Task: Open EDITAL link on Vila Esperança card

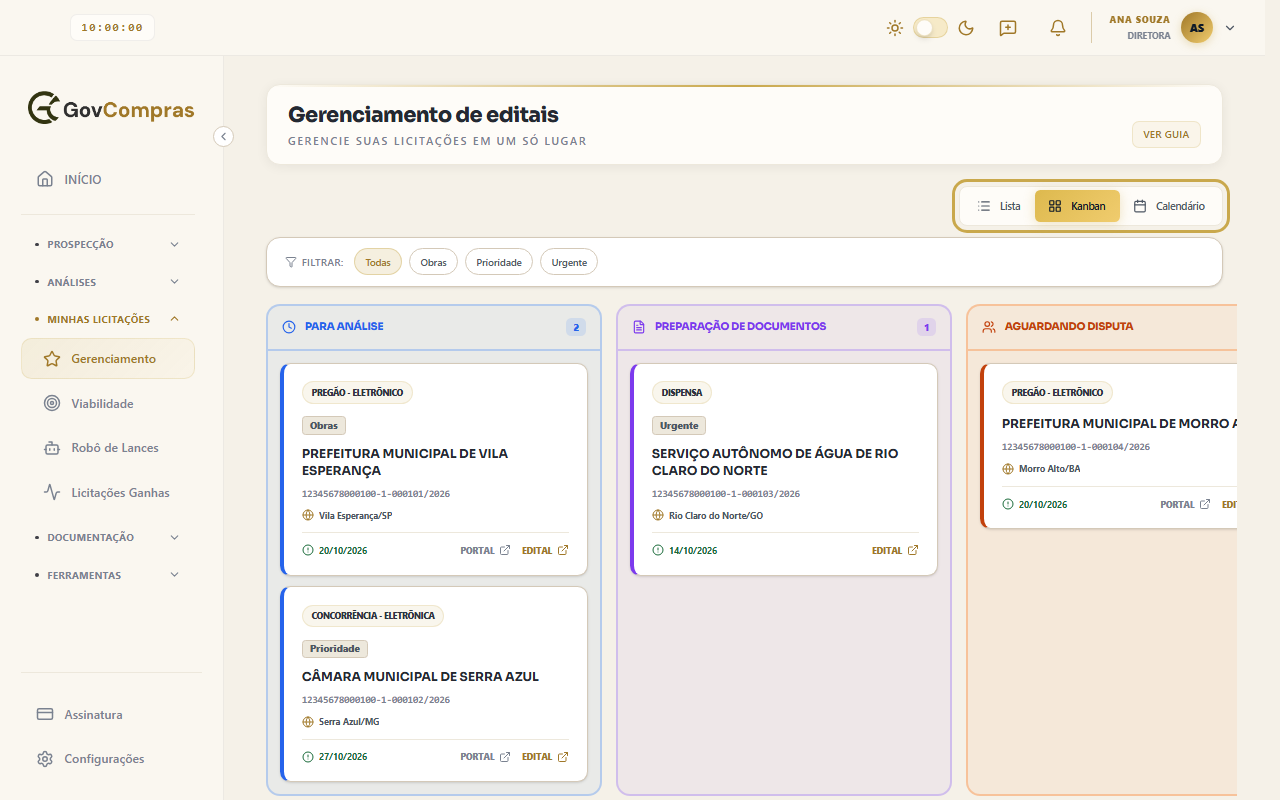Action: (x=545, y=550)
